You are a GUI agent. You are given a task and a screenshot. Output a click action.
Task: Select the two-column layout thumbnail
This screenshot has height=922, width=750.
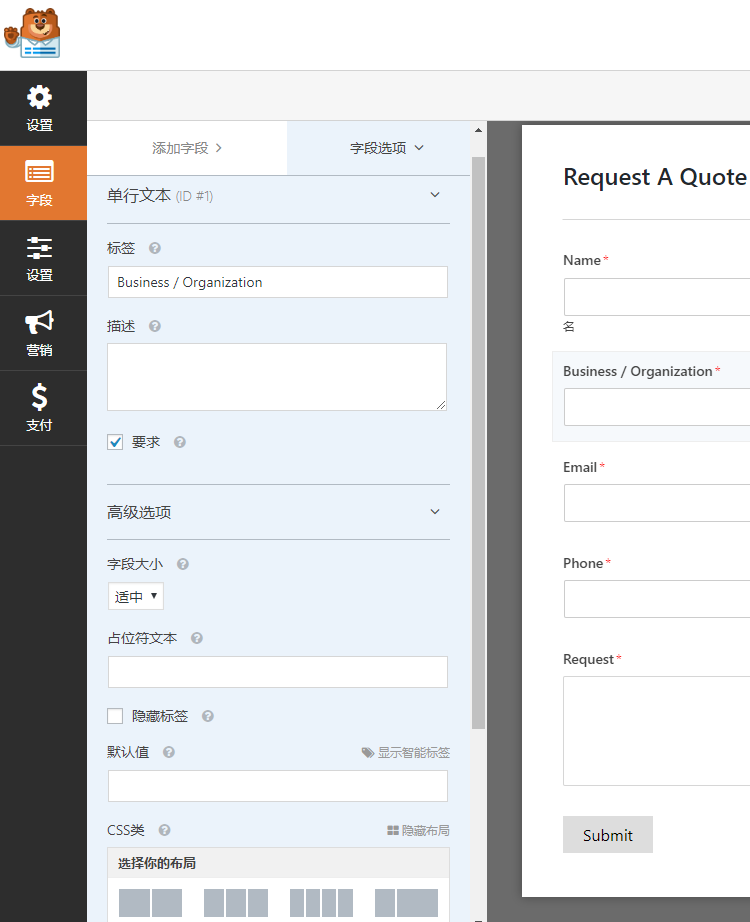pos(150,903)
